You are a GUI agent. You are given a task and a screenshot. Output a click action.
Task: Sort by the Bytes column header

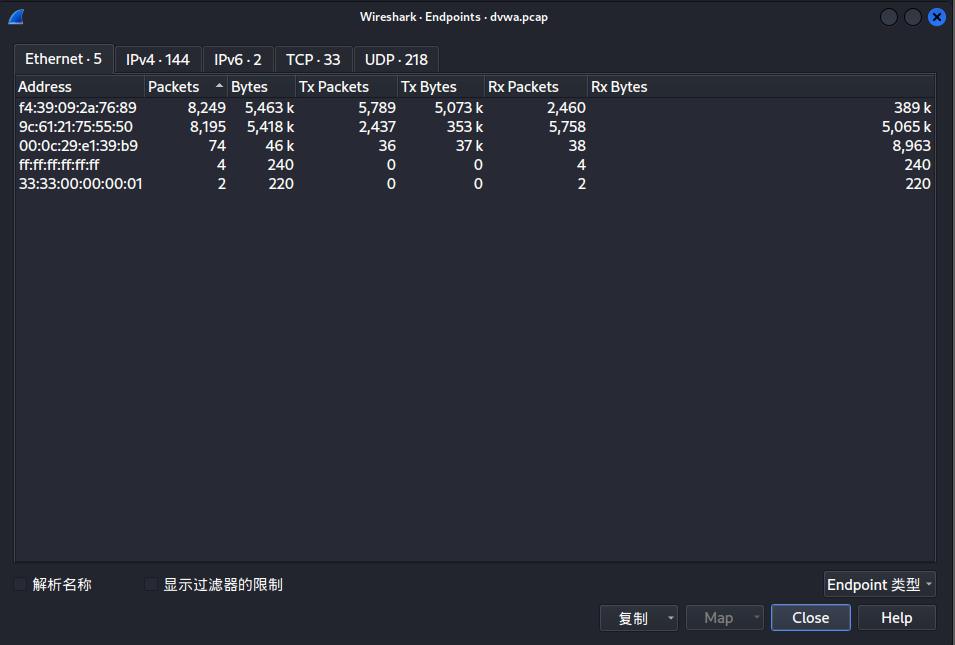pyautogui.click(x=261, y=86)
